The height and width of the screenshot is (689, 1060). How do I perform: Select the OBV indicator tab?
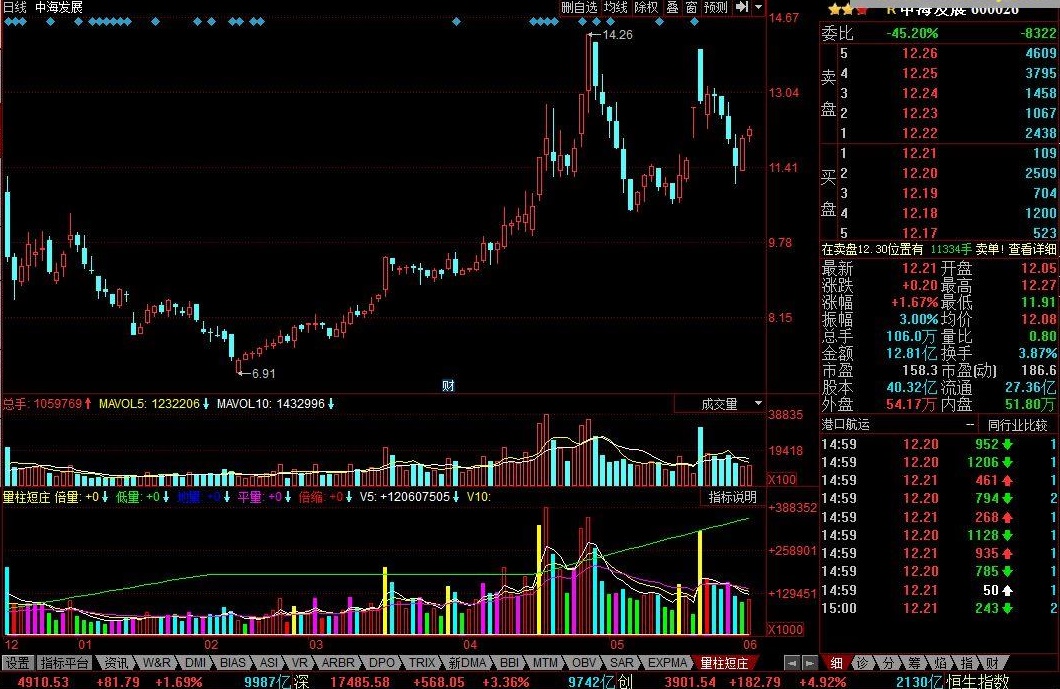point(584,663)
